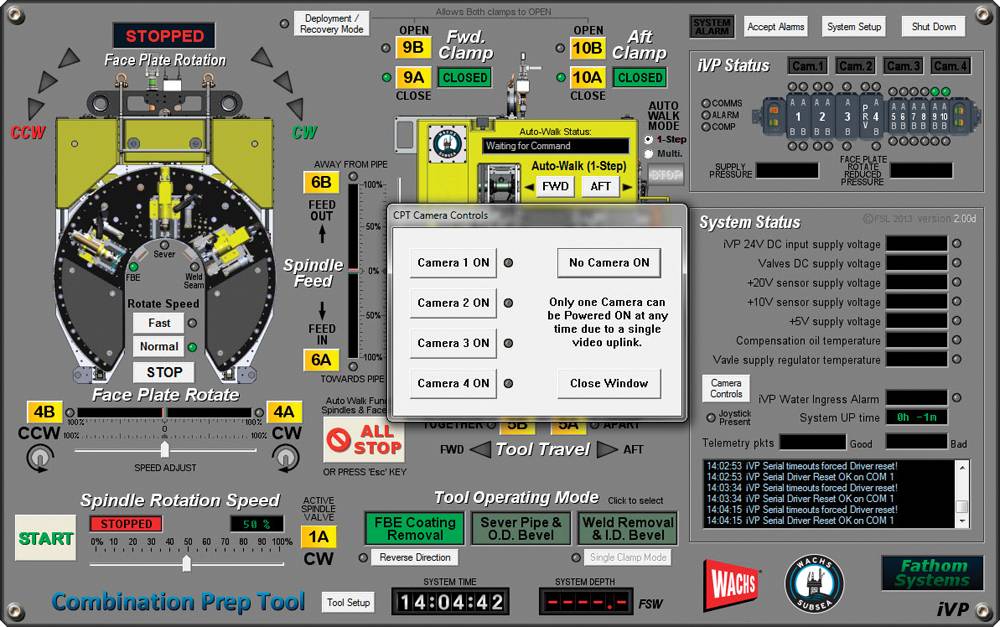Click the Fathom Systems logo
This screenshot has height=627, width=1000.
pyautogui.click(x=932, y=573)
